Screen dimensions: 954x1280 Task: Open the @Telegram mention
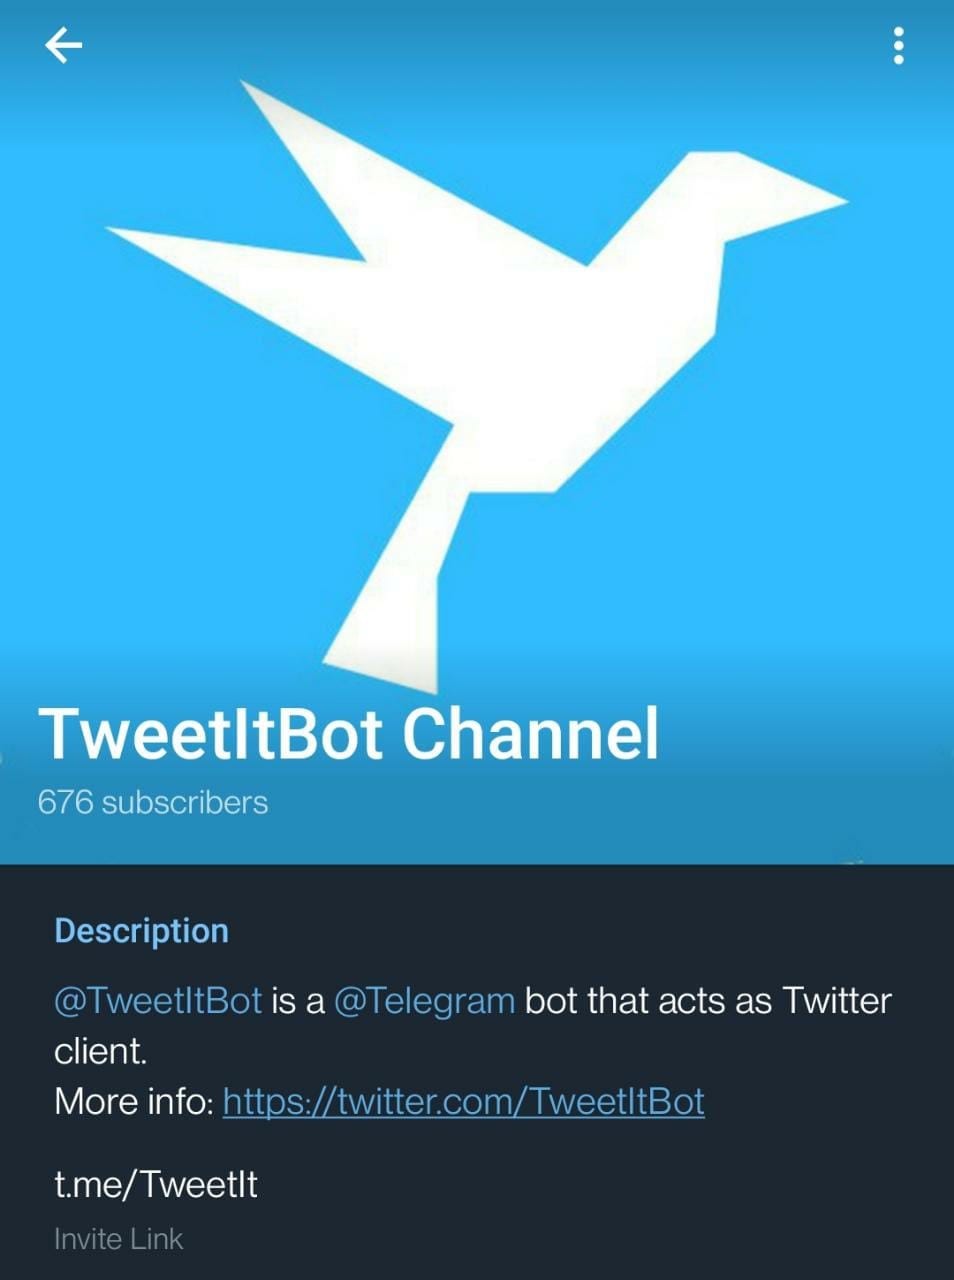coord(423,1000)
